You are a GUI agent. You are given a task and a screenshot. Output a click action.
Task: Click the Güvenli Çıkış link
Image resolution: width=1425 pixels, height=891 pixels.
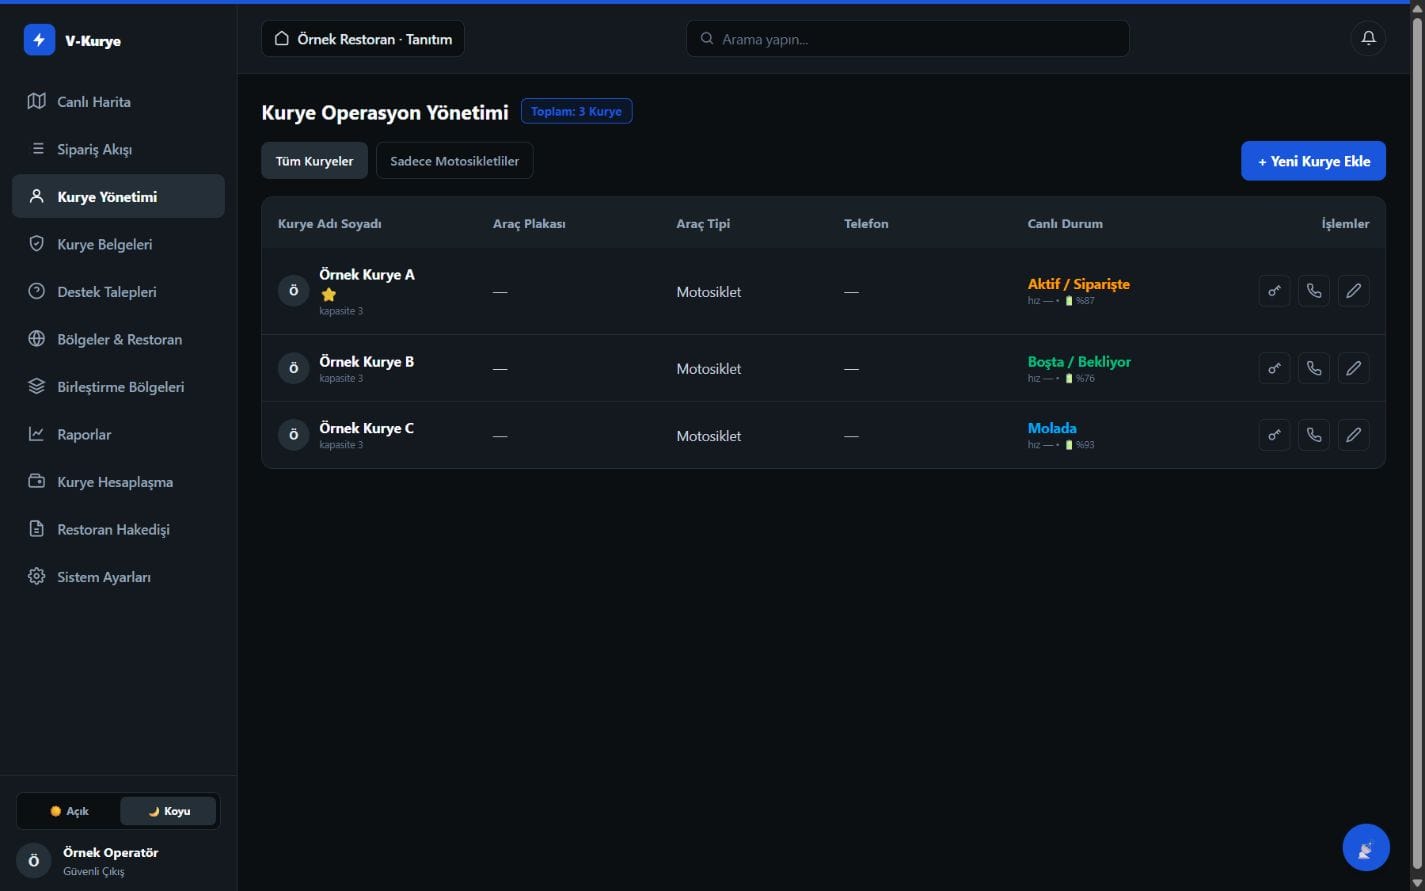pyautogui.click(x=94, y=871)
